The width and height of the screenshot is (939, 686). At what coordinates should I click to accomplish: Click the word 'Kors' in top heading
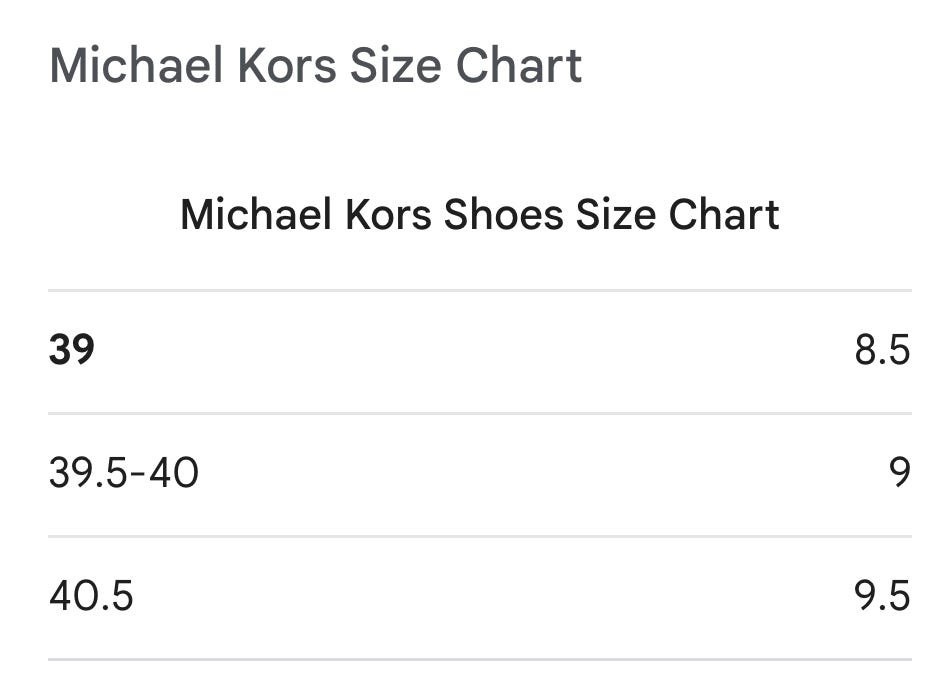tap(287, 66)
